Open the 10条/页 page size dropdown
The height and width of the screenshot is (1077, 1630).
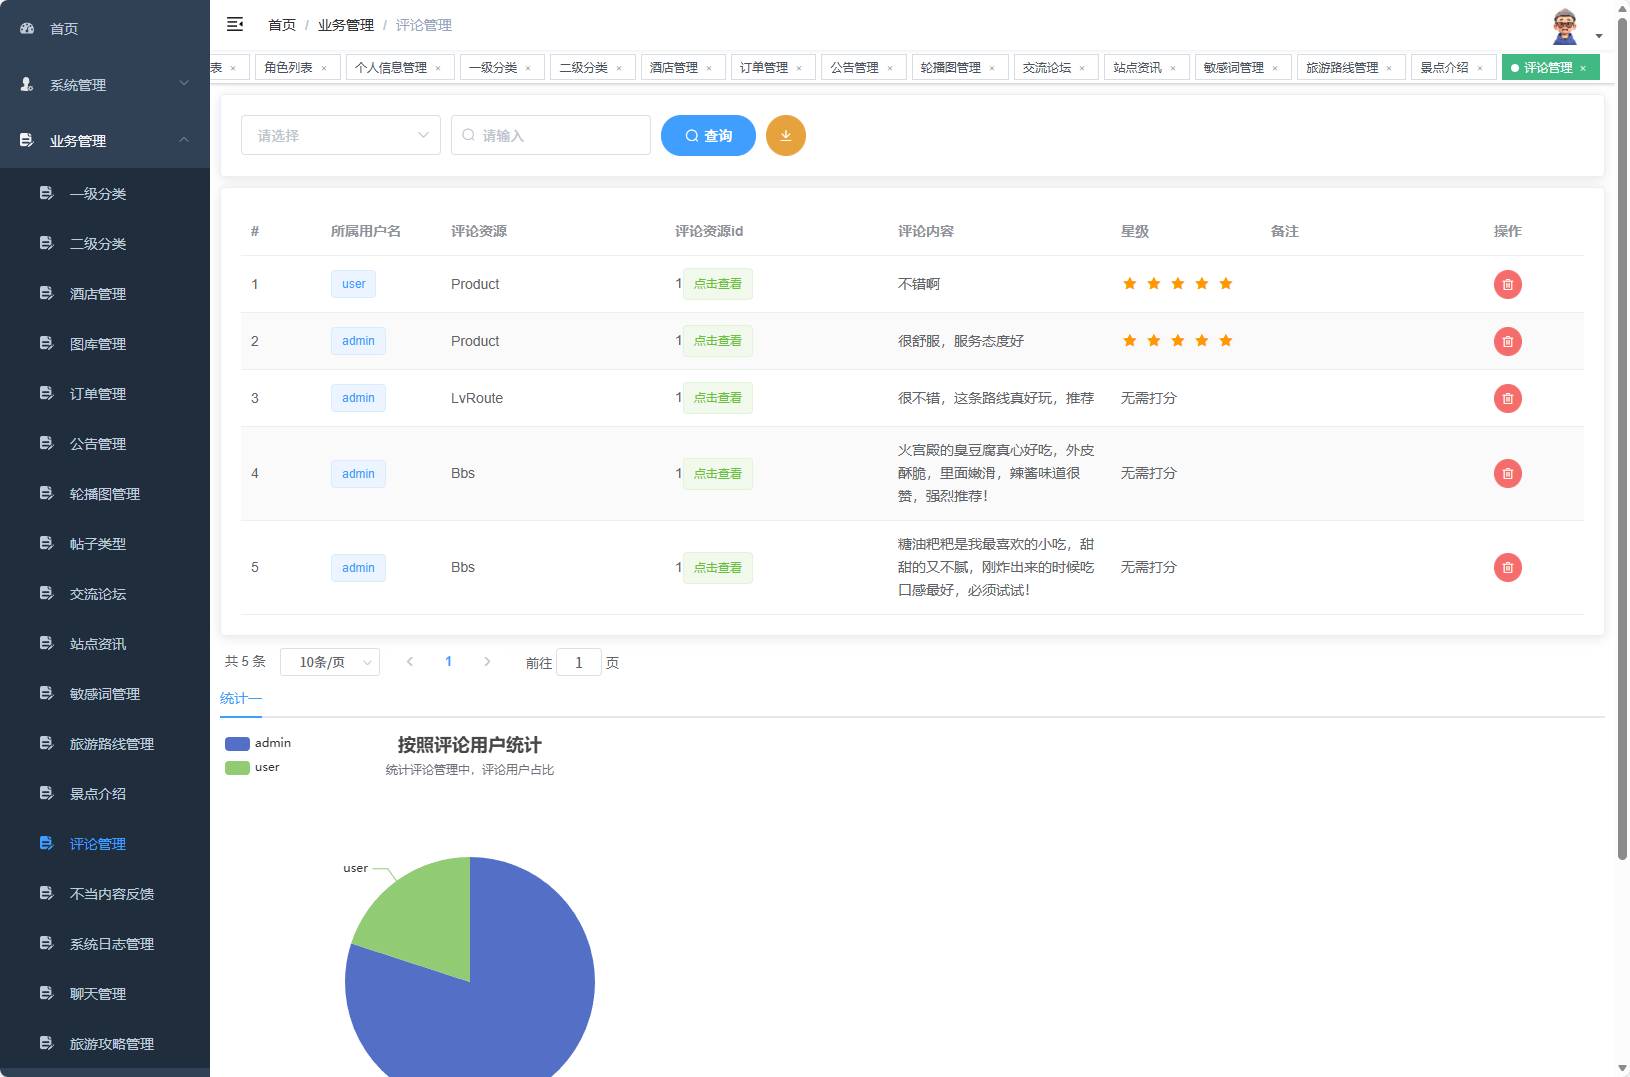pyautogui.click(x=330, y=661)
